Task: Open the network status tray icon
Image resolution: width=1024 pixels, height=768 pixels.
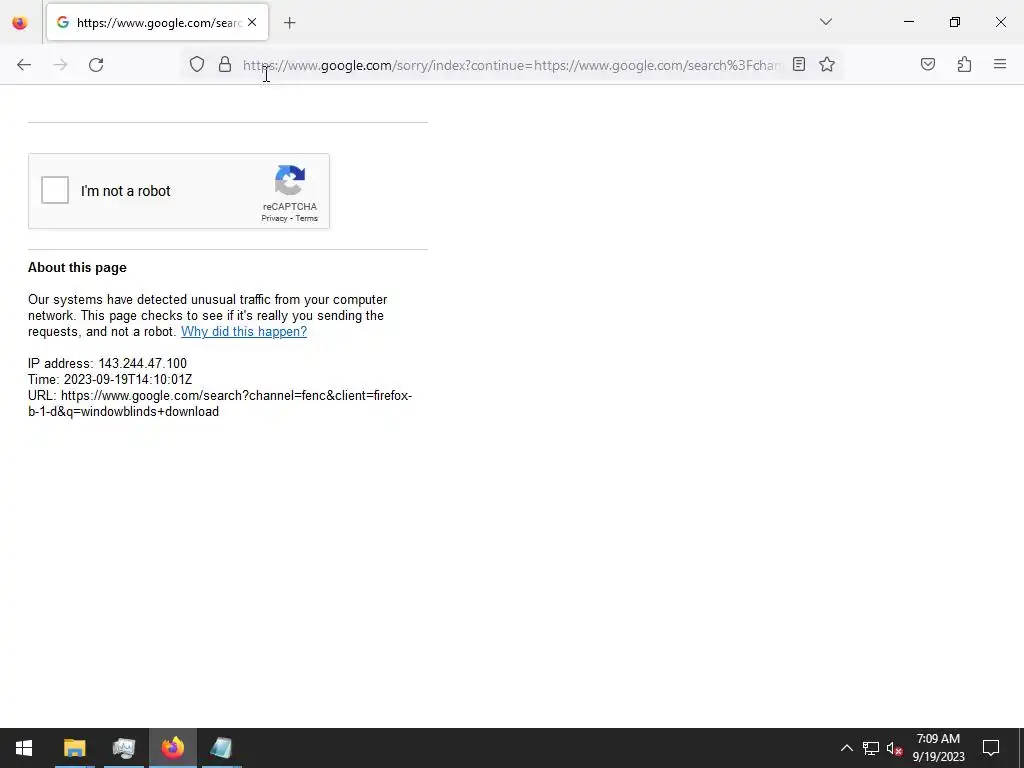Action: point(871,748)
